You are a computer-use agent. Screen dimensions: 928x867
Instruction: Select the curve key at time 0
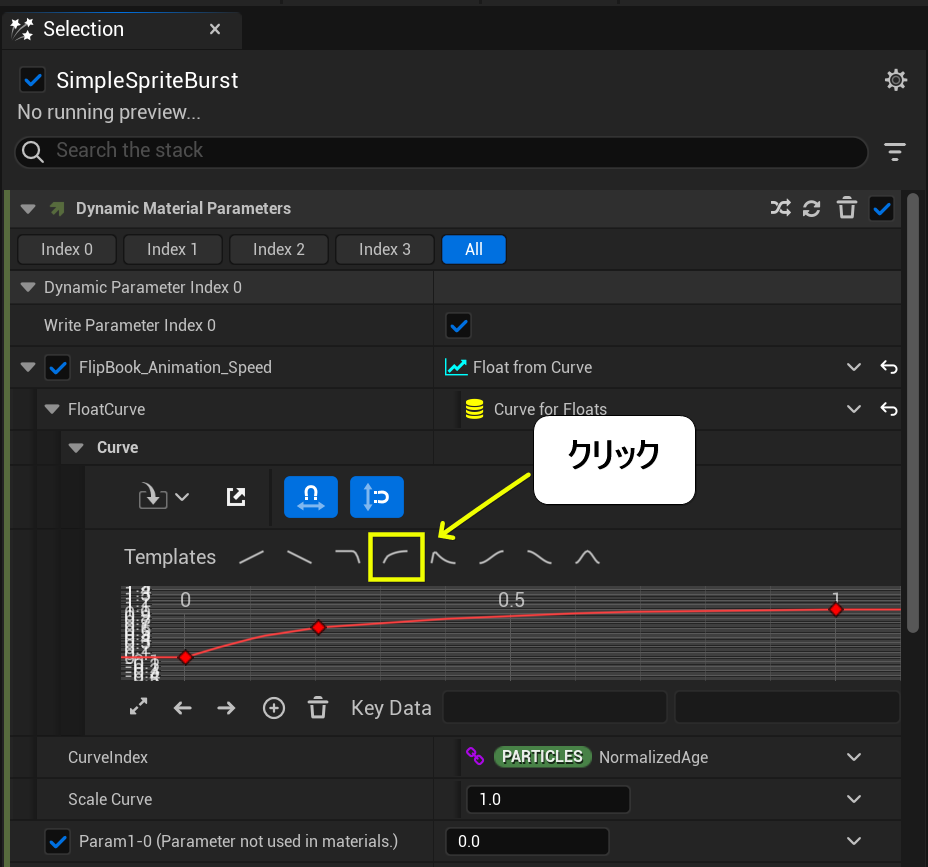click(x=185, y=657)
